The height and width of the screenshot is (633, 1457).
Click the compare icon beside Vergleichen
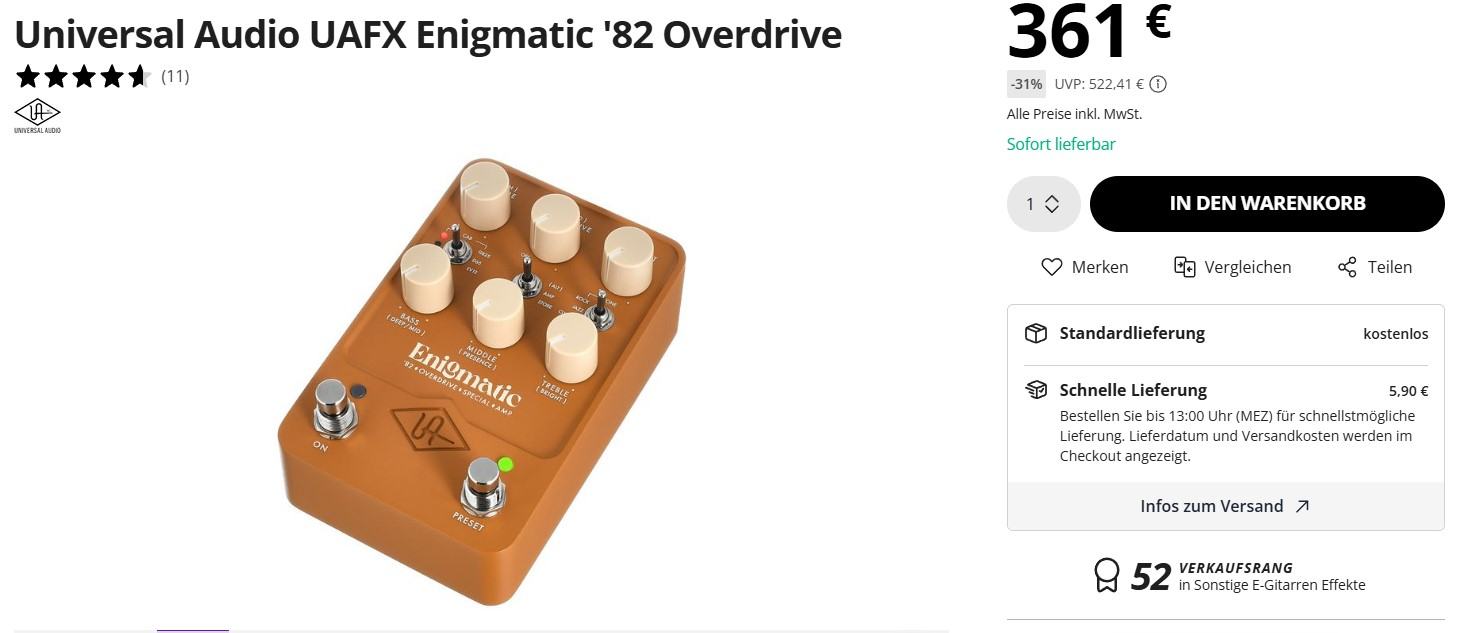tap(1185, 267)
